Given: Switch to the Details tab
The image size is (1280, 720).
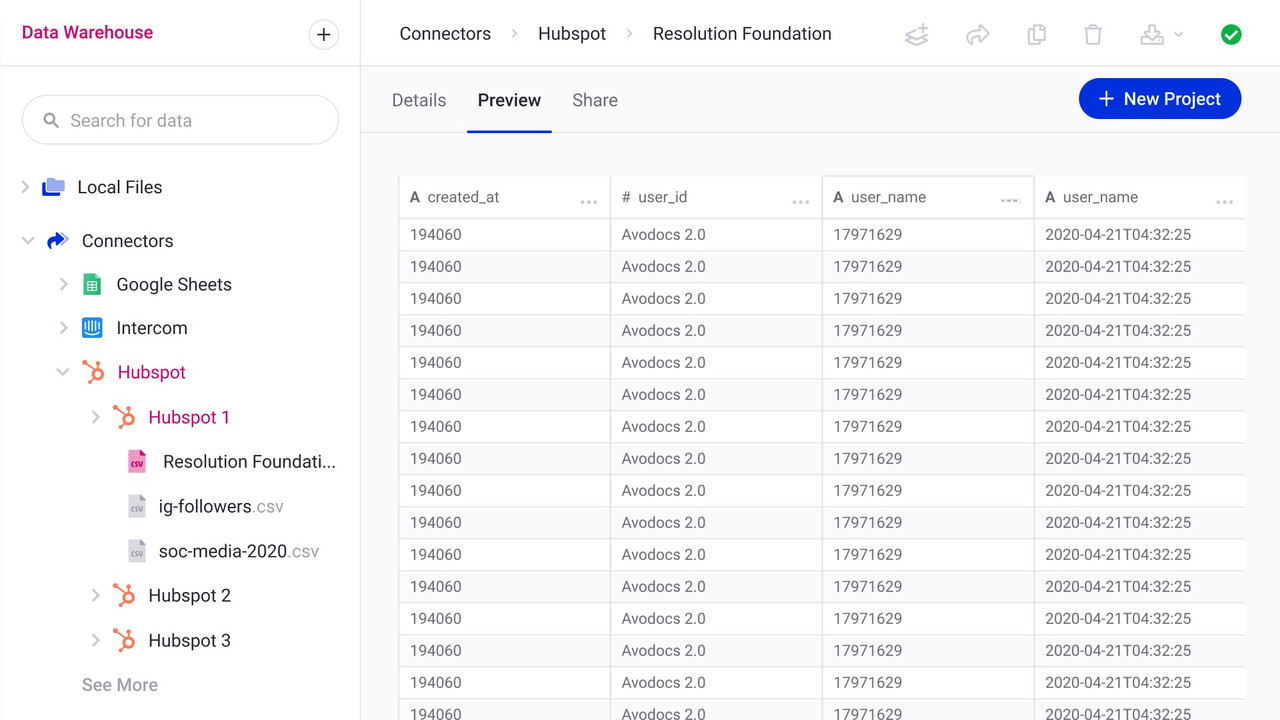Looking at the screenshot, I should coord(419,100).
